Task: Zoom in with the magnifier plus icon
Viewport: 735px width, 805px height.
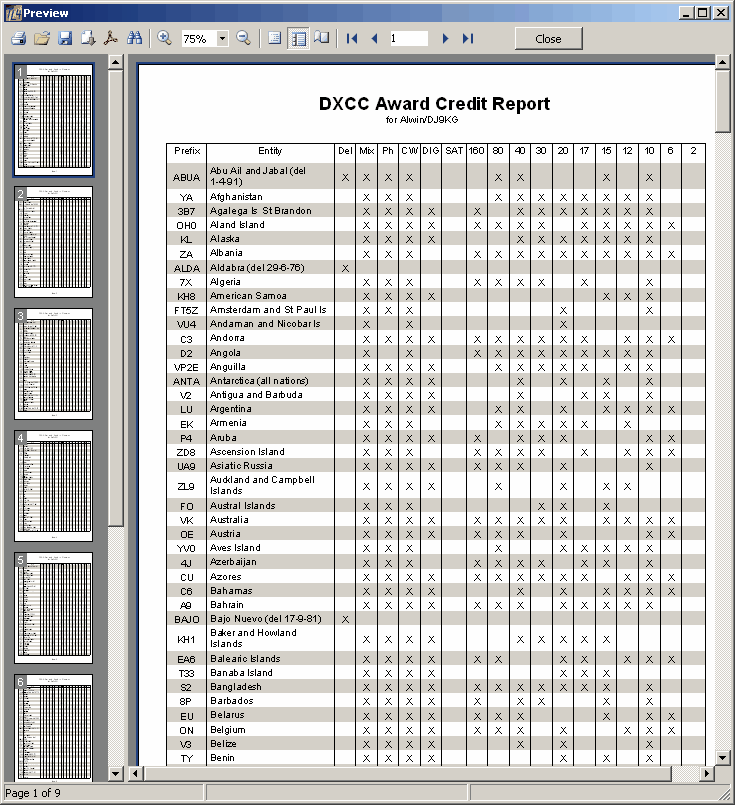Action: [x=164, y=39]
